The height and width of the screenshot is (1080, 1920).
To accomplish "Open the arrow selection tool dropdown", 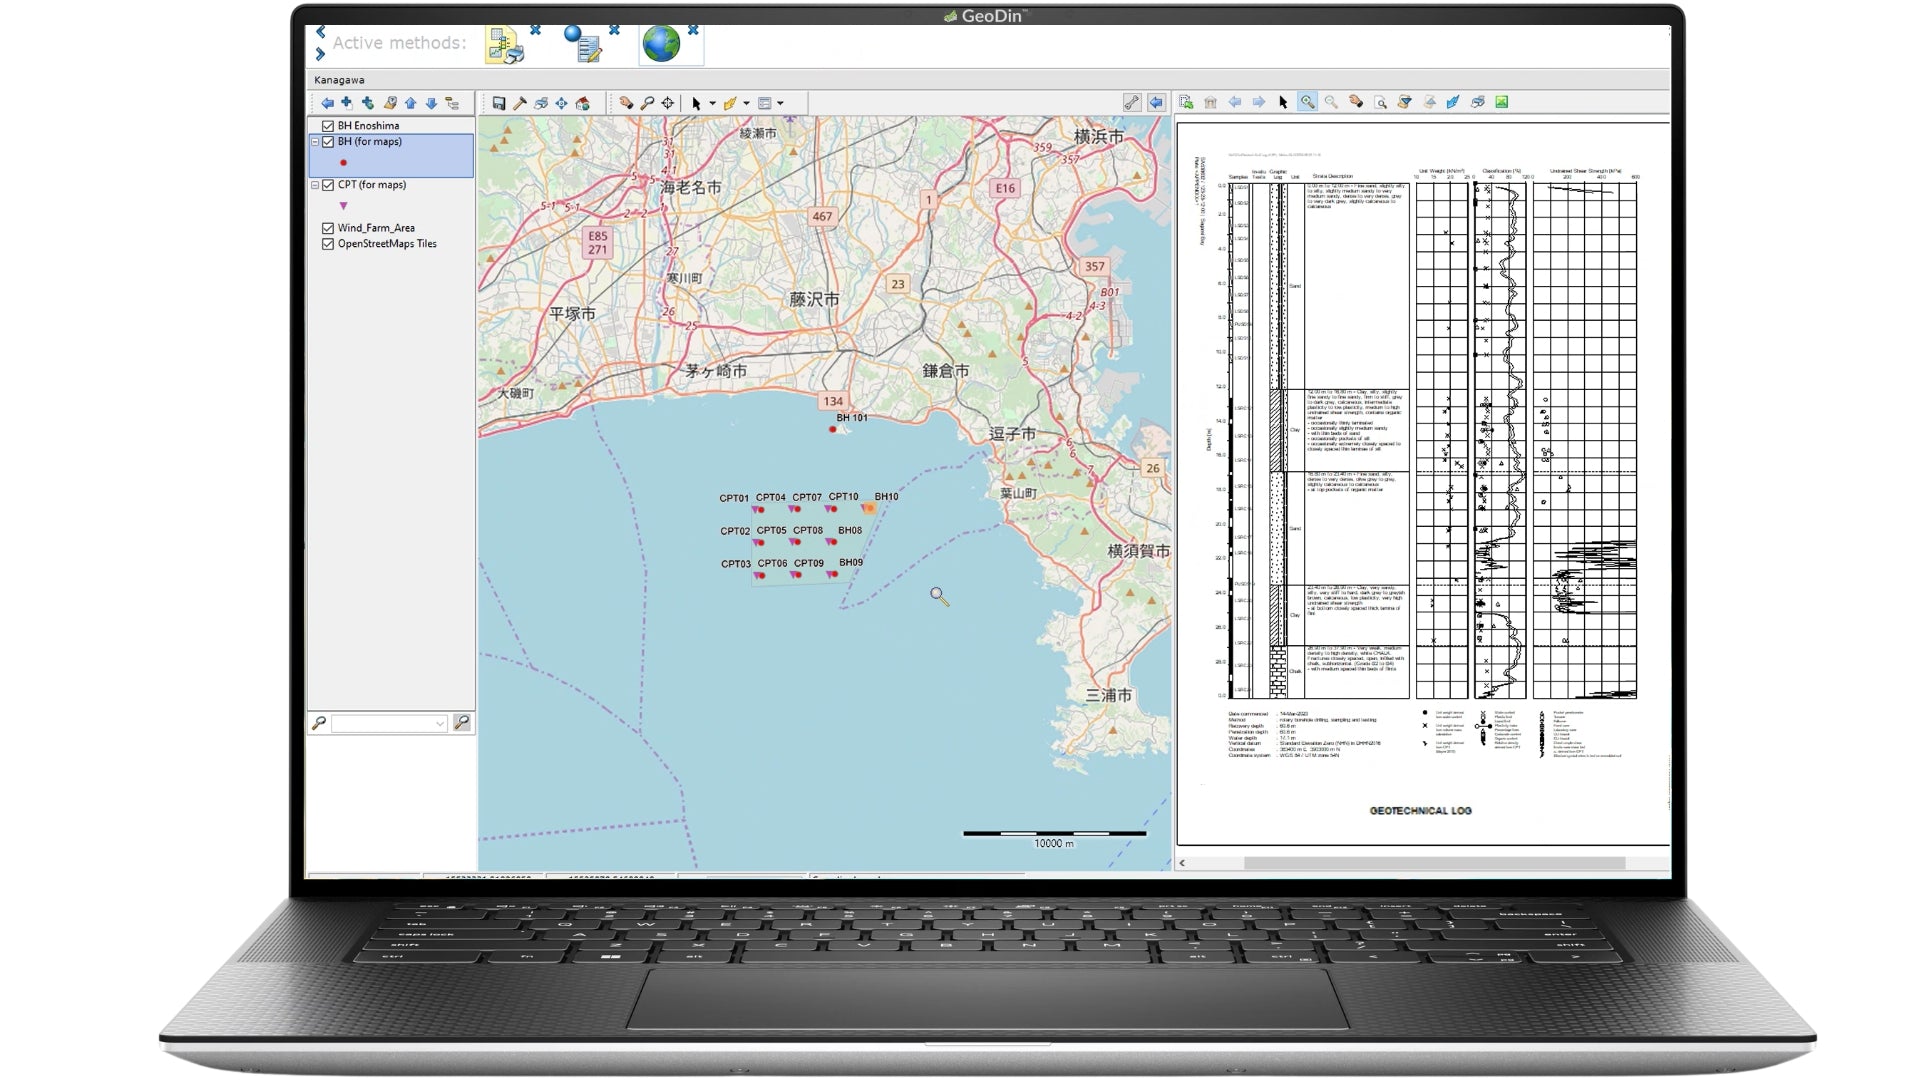I will 712,104.
